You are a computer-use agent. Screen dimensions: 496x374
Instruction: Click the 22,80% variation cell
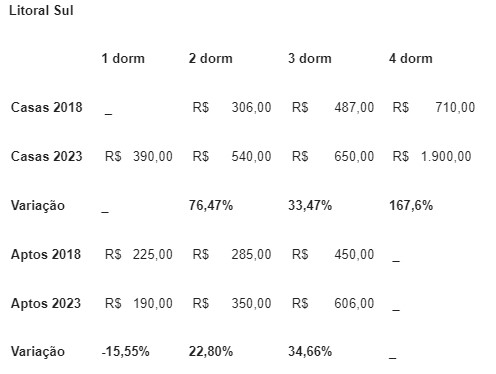click(x=211, y=351)
